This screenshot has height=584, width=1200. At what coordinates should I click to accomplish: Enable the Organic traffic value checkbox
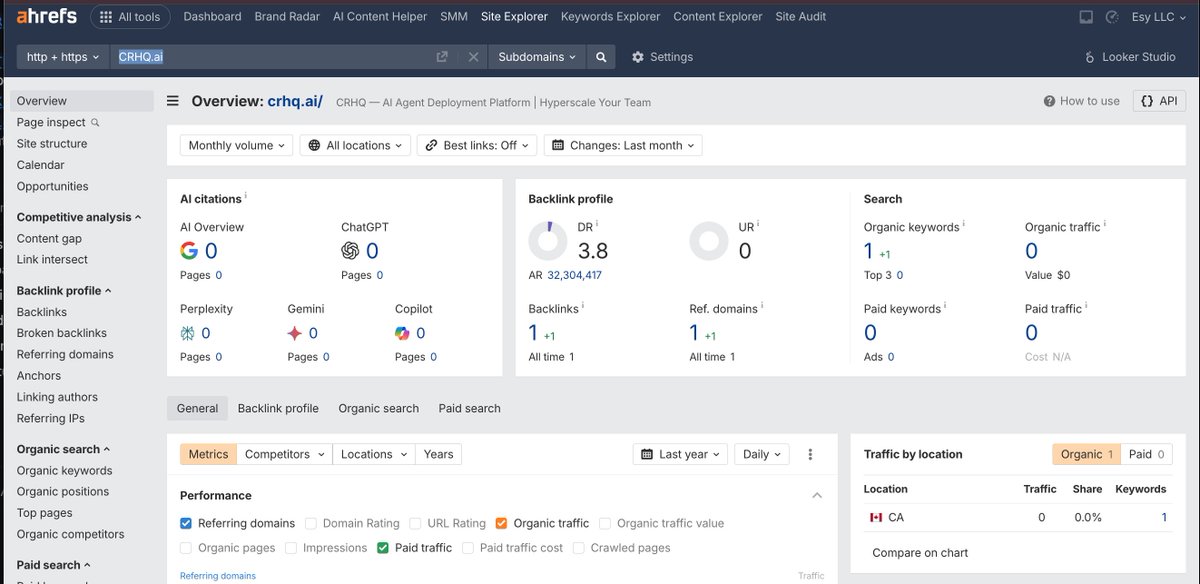[605, 523]
